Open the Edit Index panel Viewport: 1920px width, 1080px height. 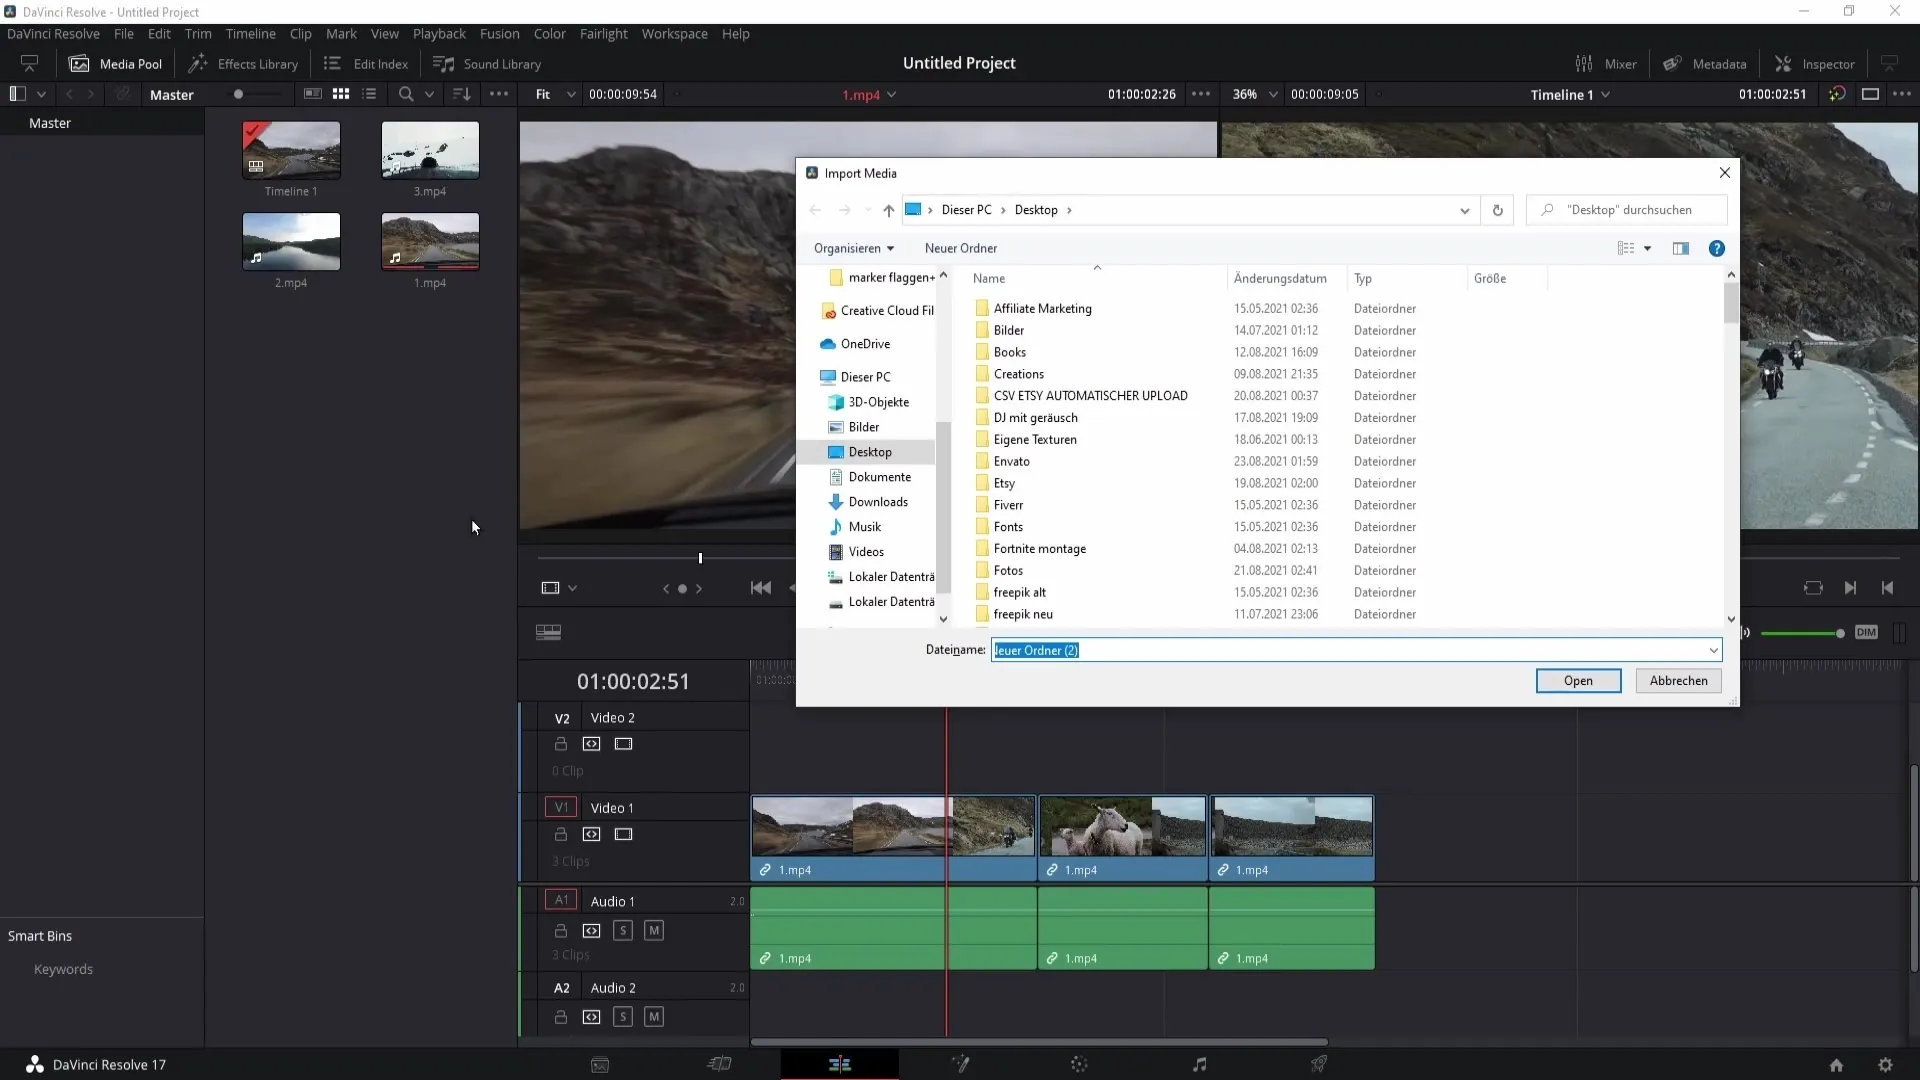[x=366, y=64]
